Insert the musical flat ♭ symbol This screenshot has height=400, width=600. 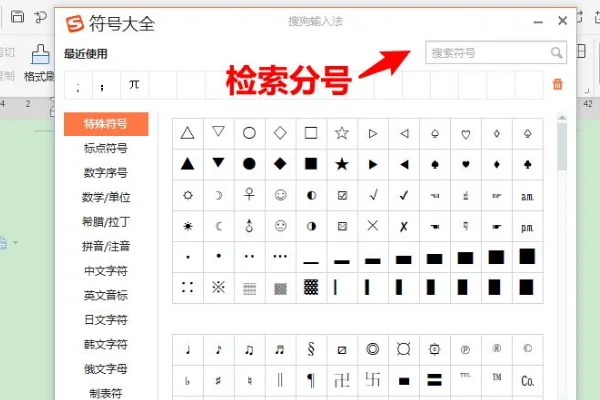(188, 380)
